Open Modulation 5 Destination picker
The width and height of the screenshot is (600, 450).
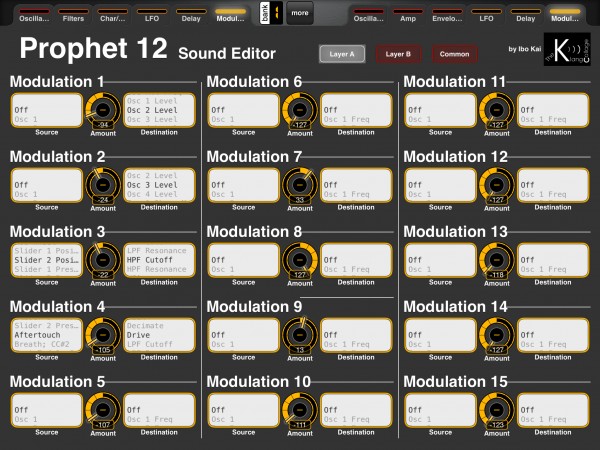(x=159, y=410)
